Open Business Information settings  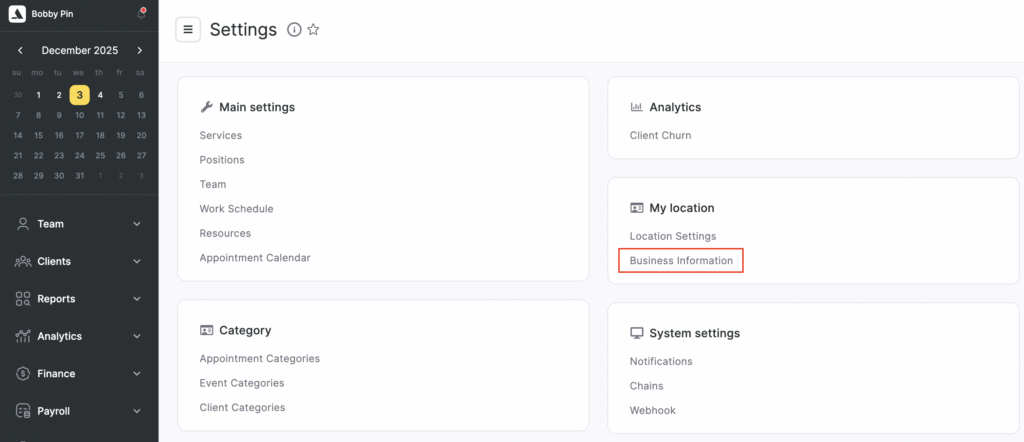point(681,261)
